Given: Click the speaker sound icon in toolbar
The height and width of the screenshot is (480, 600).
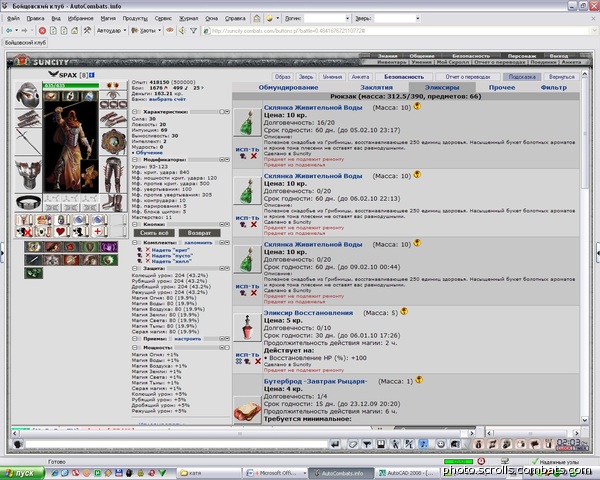Looking at the screenshot, I should coord(182,31).
